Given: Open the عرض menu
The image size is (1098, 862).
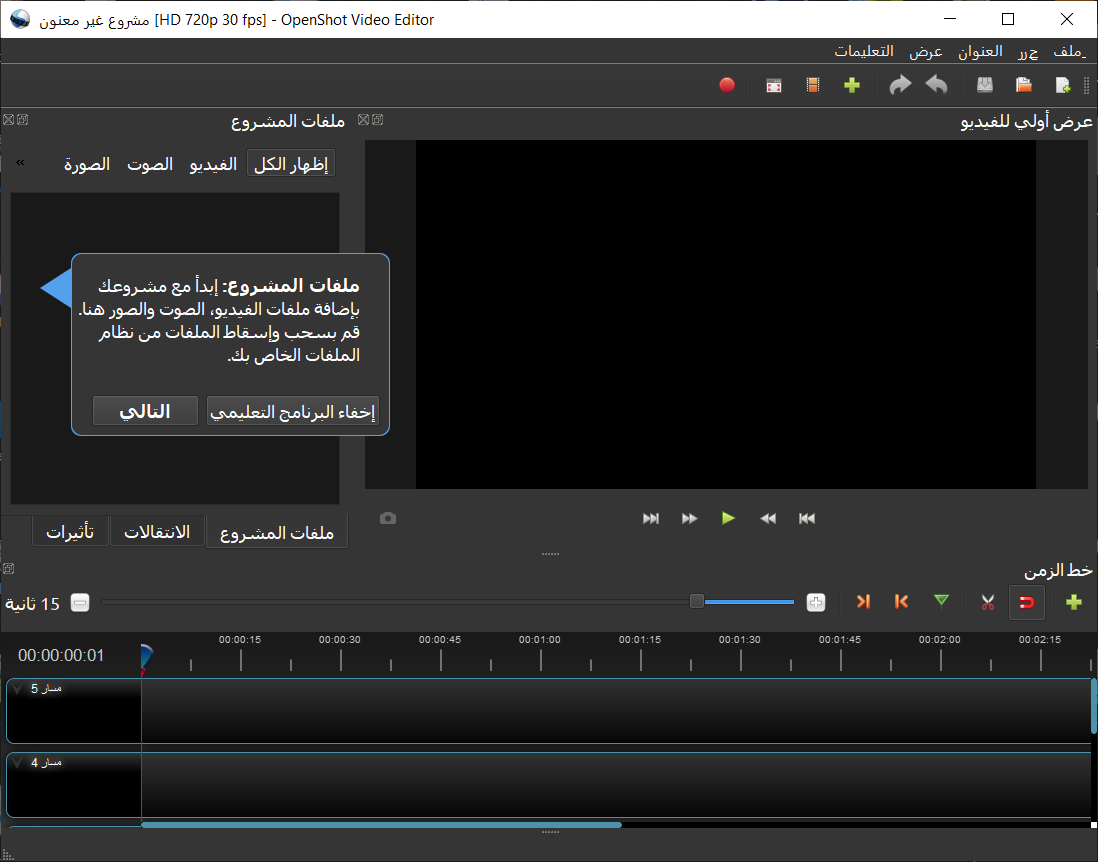Looking at the screenshot, I should (x=926, y=51).
